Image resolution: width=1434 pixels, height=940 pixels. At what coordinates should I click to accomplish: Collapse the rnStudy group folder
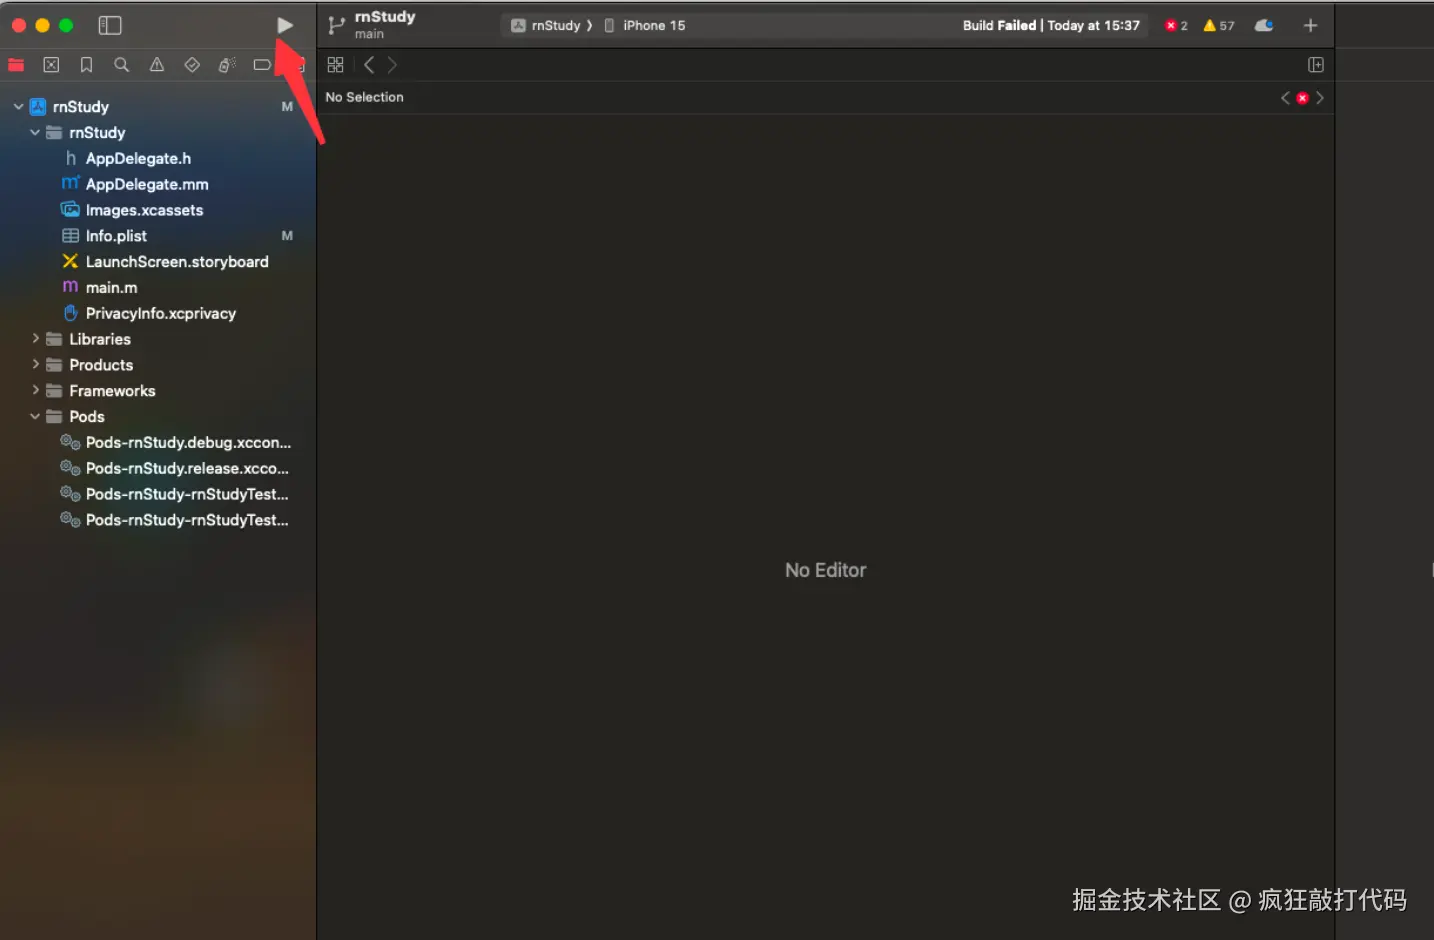click(35, 132)
